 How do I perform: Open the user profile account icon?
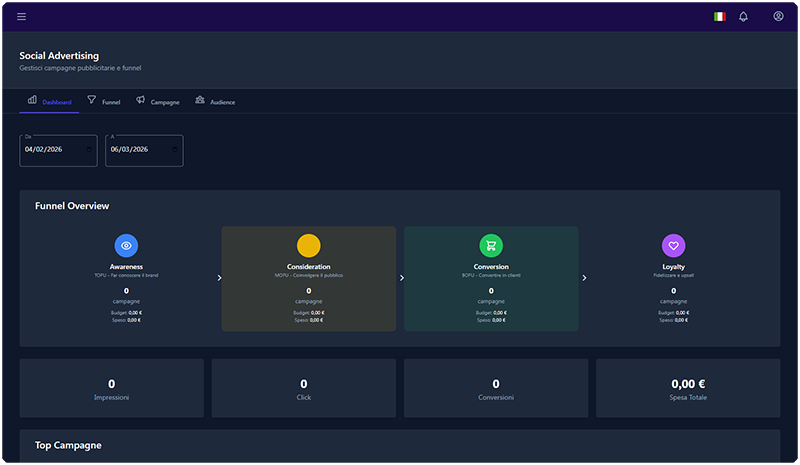(778, 16)
